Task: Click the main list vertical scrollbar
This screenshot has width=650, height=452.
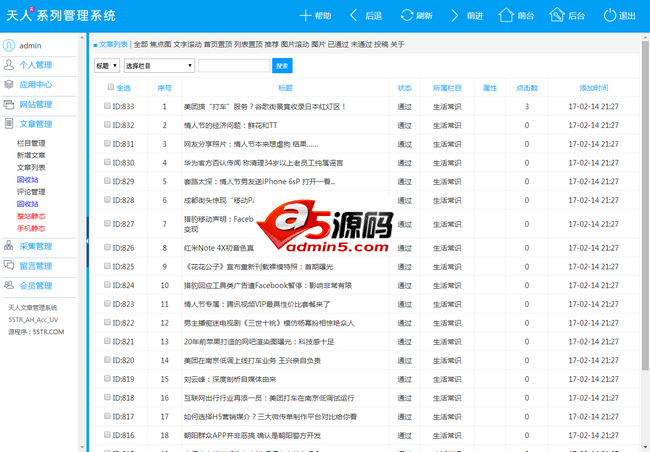Action: (x=645, y=205)
